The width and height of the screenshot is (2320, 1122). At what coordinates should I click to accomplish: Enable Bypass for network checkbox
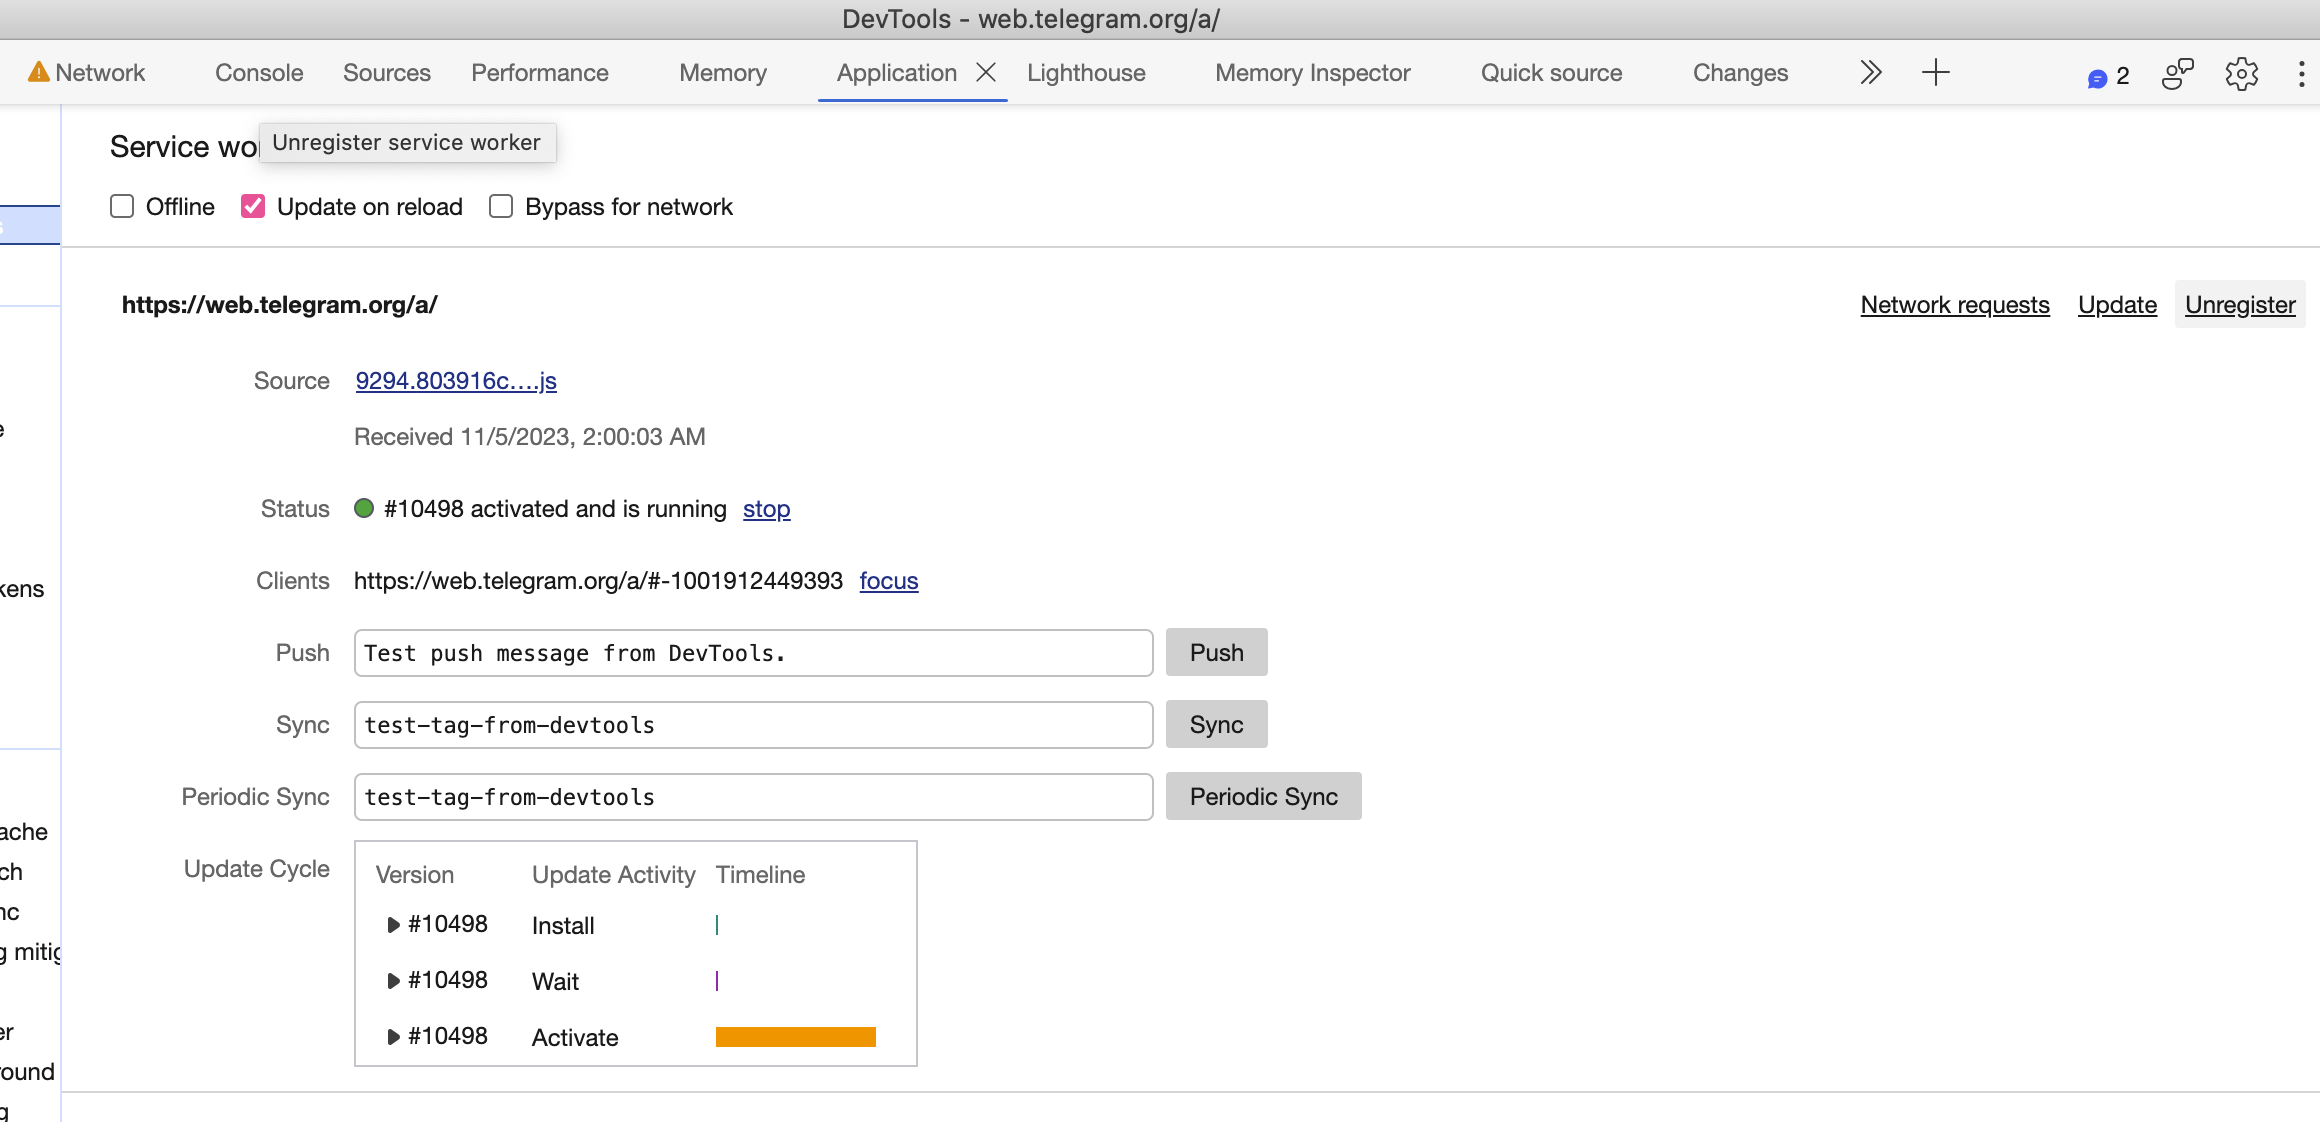click(x=501, y=206)
